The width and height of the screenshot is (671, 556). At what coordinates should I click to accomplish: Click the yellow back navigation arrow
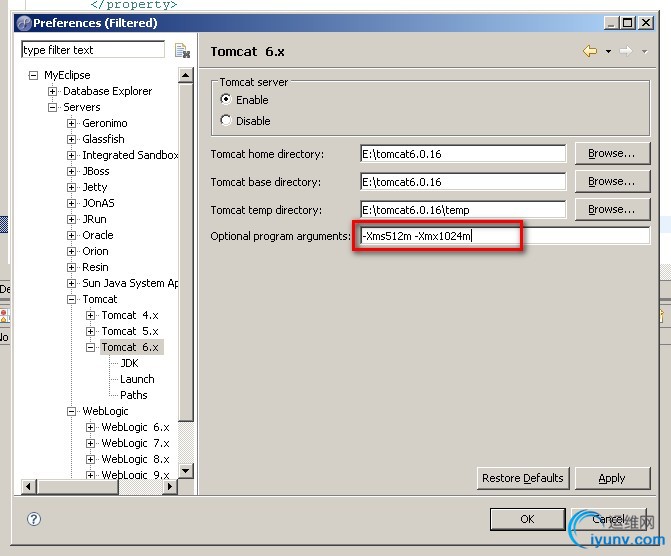[590, 51]
